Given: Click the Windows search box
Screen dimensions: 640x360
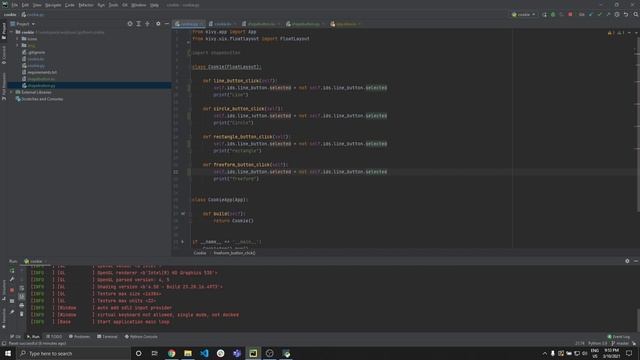Looking at the screenshot, I should tap(73, 353).
